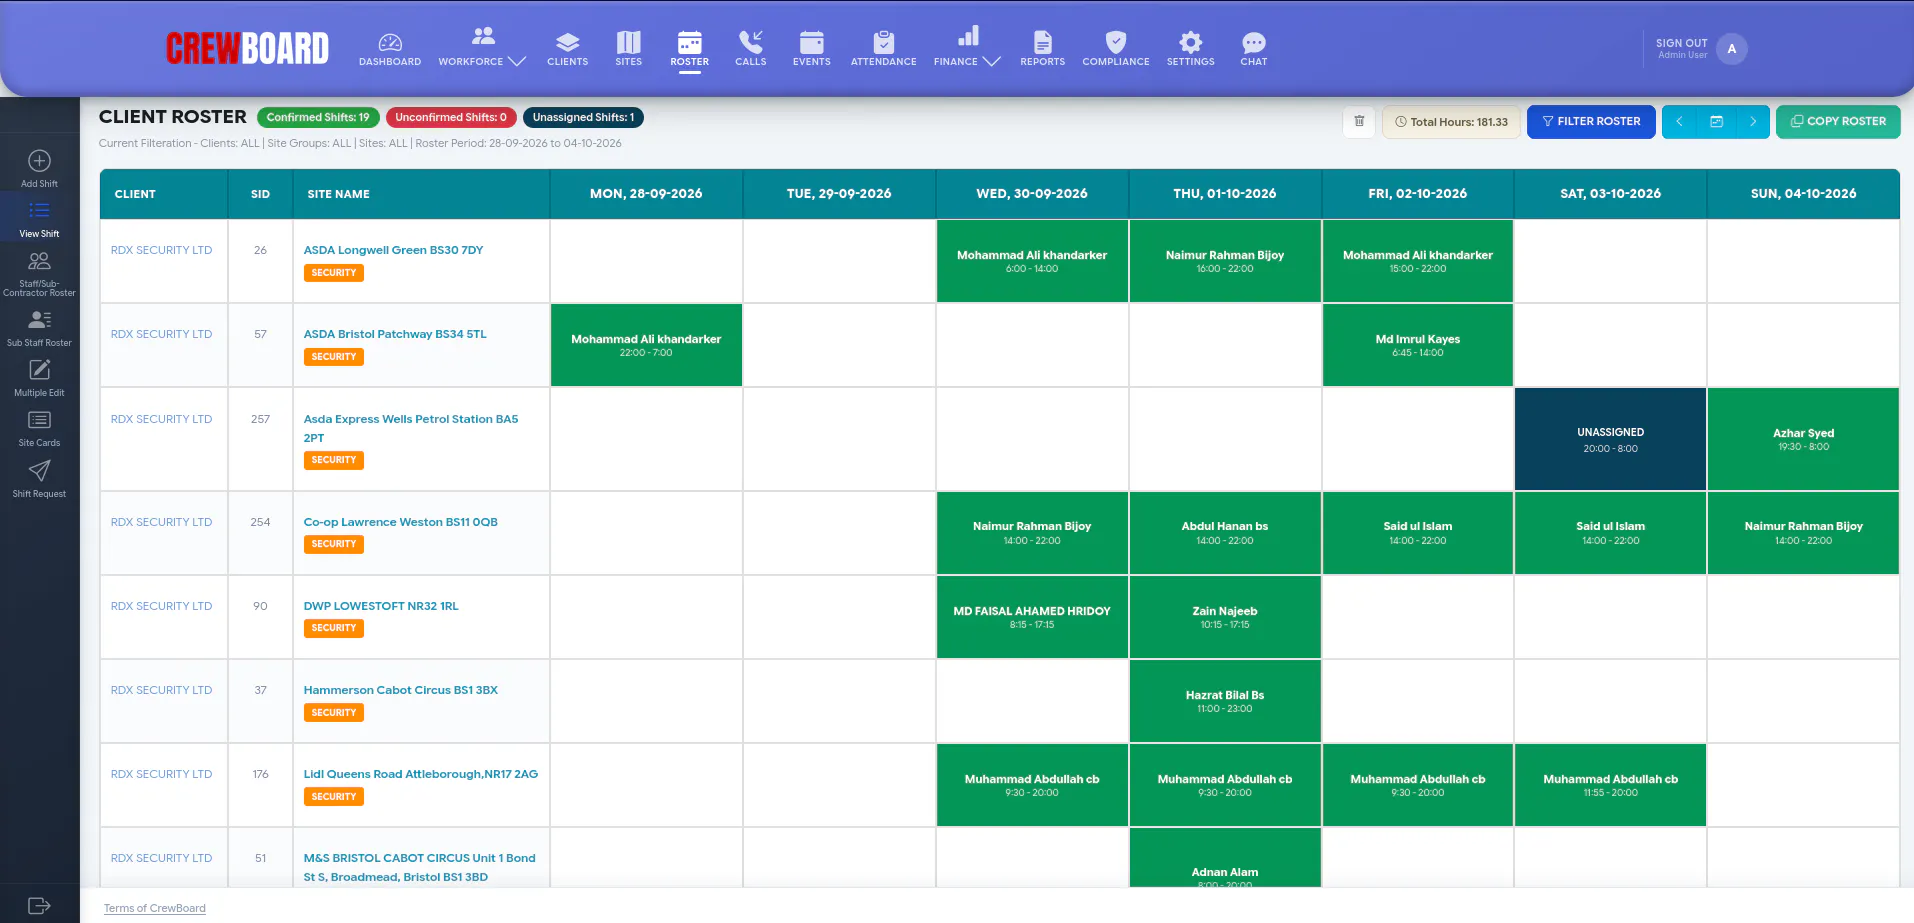Open Site Cards in the sidebar
The height and width of the screenshot is (923, 1914).
click(39, 428)
